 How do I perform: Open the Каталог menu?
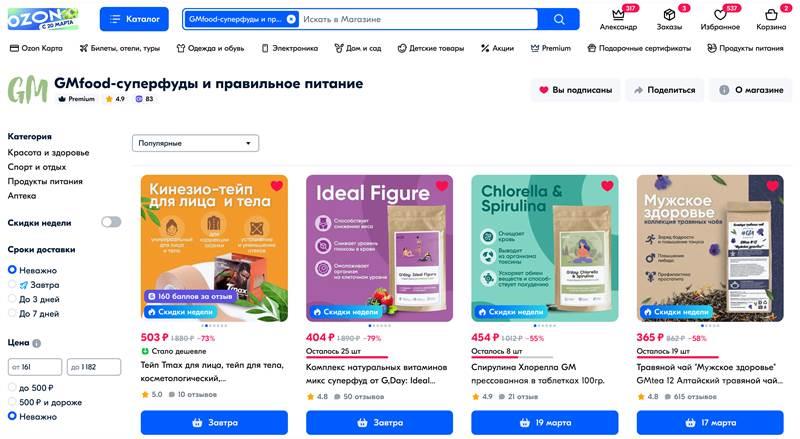[134, 19]
